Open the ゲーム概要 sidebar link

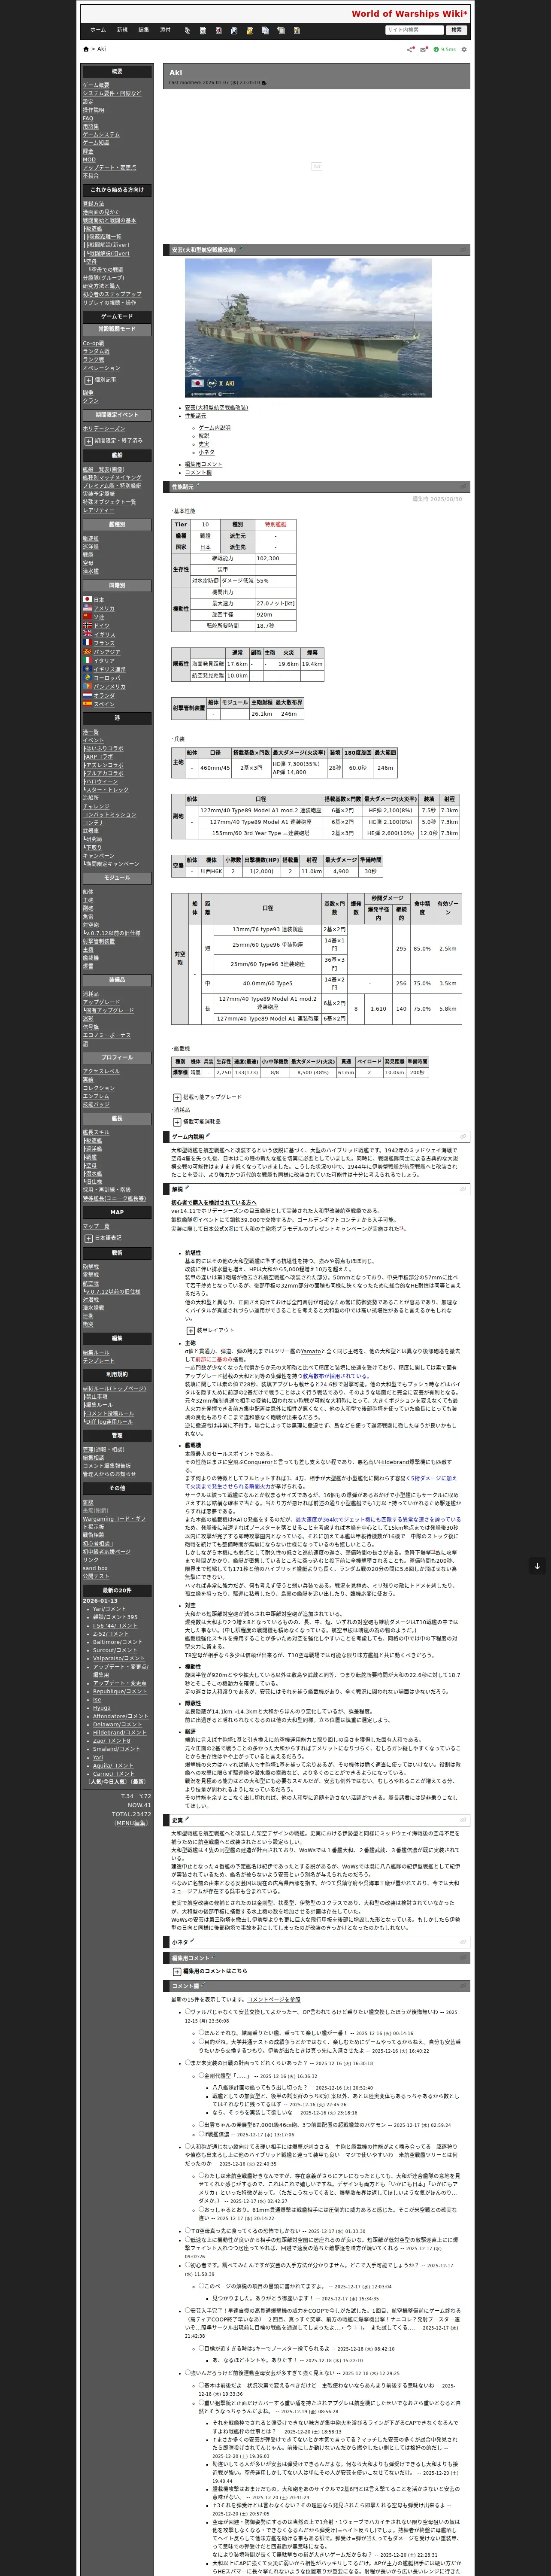(x=96, y=85)
